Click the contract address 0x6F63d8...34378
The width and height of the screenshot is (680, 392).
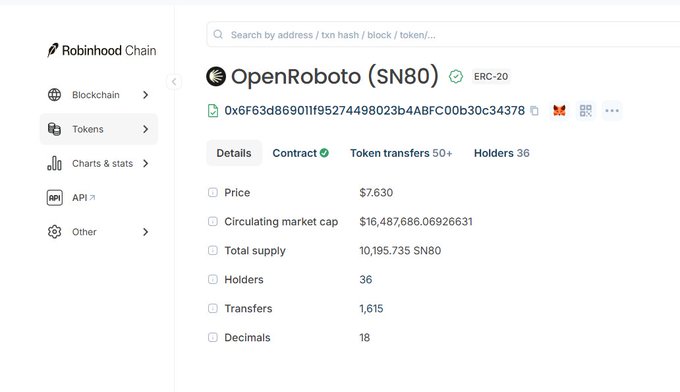click(x=375, y=111)
